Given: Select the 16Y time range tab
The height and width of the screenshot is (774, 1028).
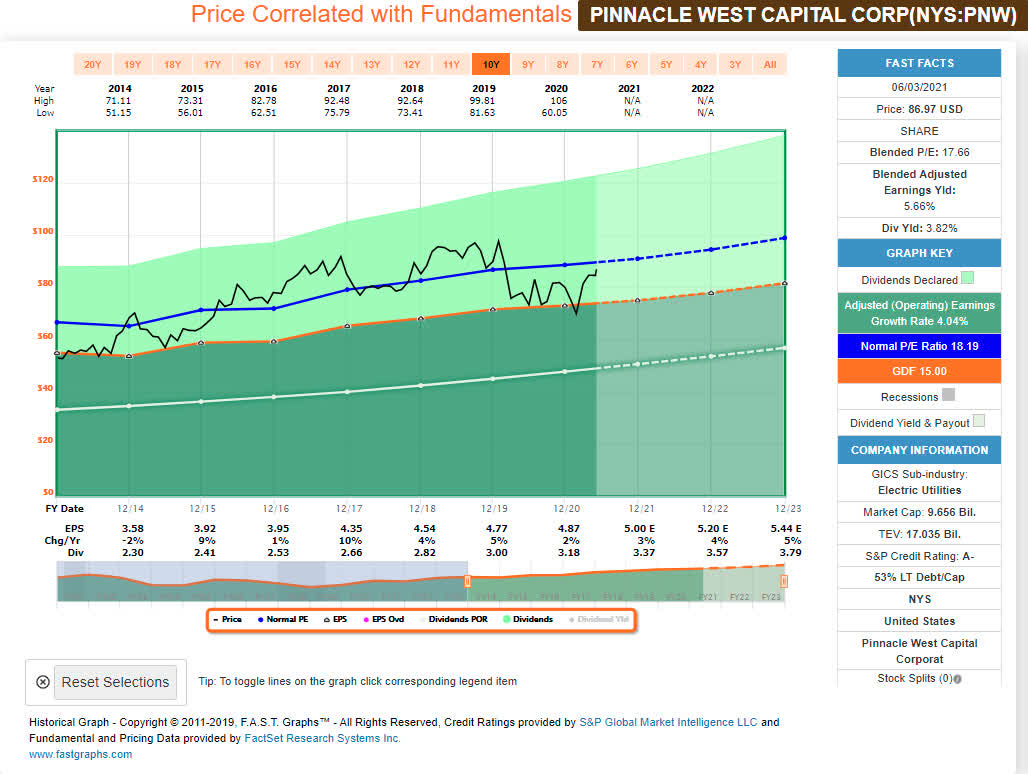Looking at the screenshot, I should (x=252, y=64).
